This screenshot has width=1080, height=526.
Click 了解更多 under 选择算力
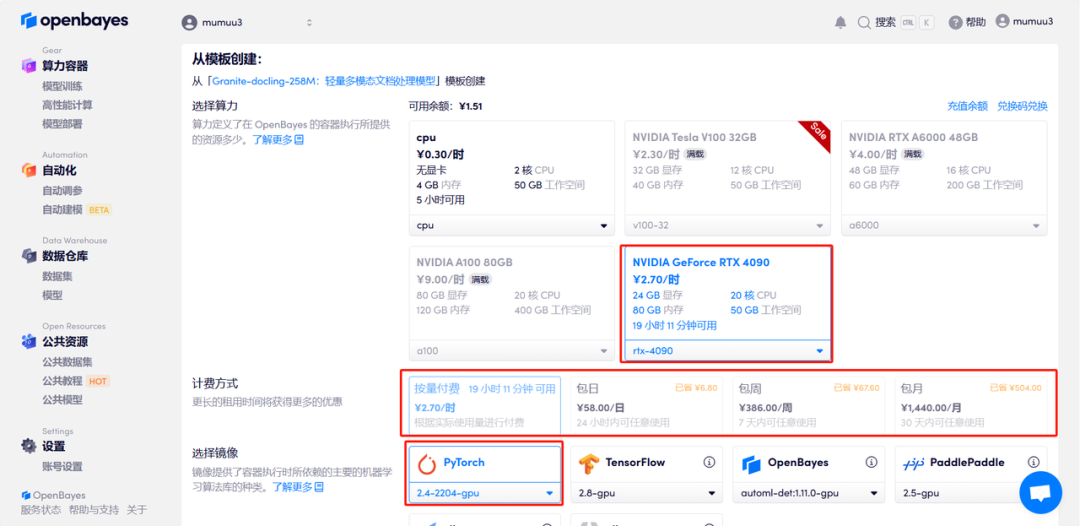pos(278,139)
